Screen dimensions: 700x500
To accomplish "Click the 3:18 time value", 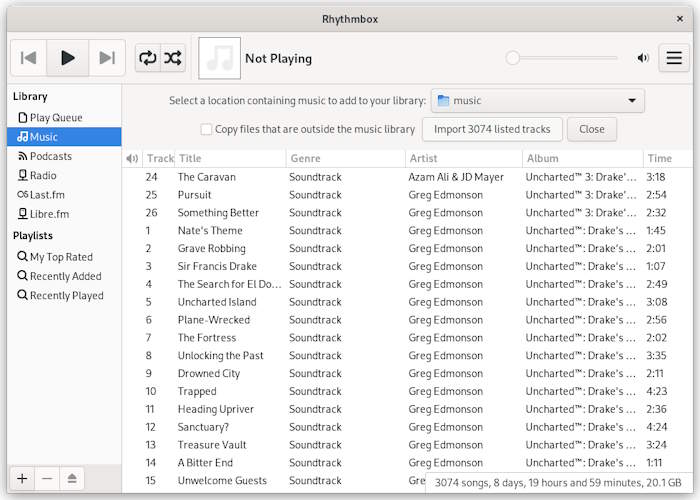I will (655, 177).
